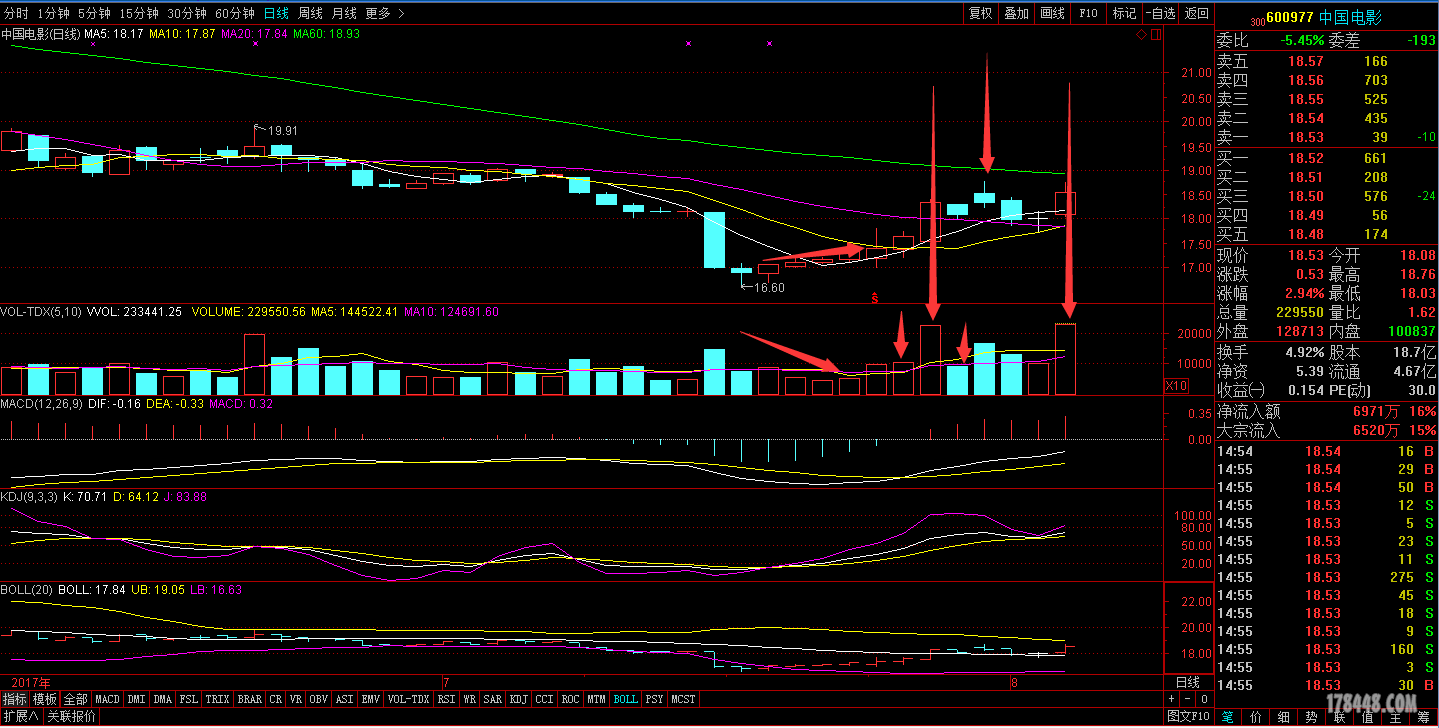The height and width of the screenshot is (728, 1439).
Task: Open the 模板 templates tab
Action: pyautogui.click(x=45, y=699)
